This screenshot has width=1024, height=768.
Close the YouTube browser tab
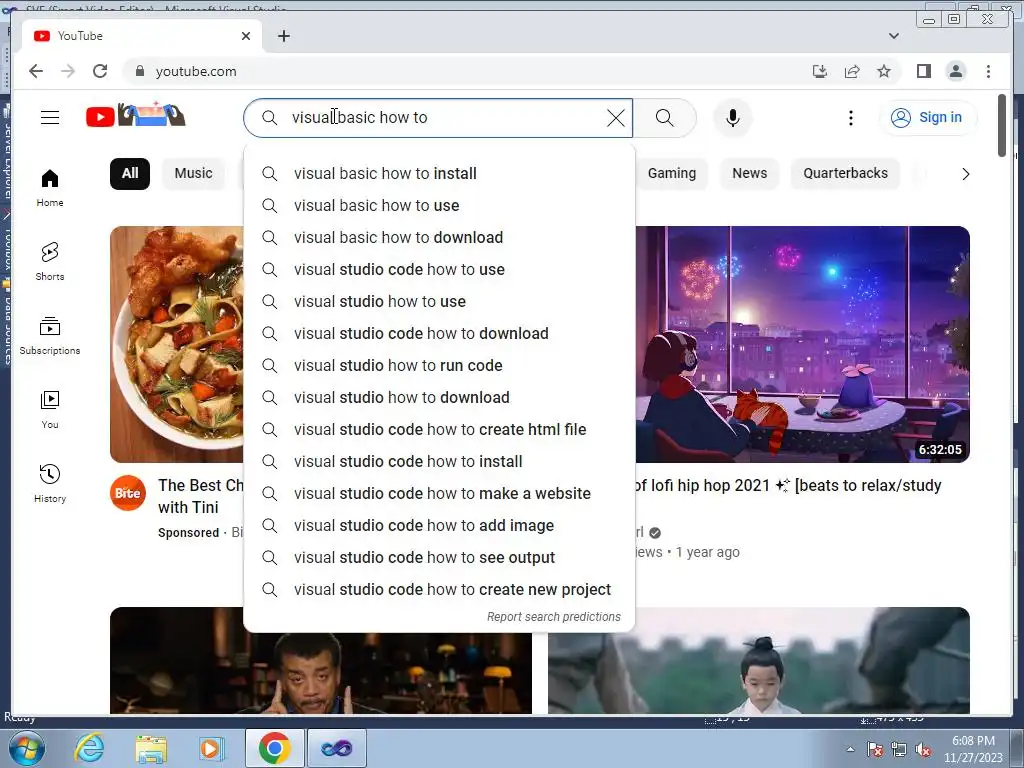pyautogui.click(x=246, y=36)
